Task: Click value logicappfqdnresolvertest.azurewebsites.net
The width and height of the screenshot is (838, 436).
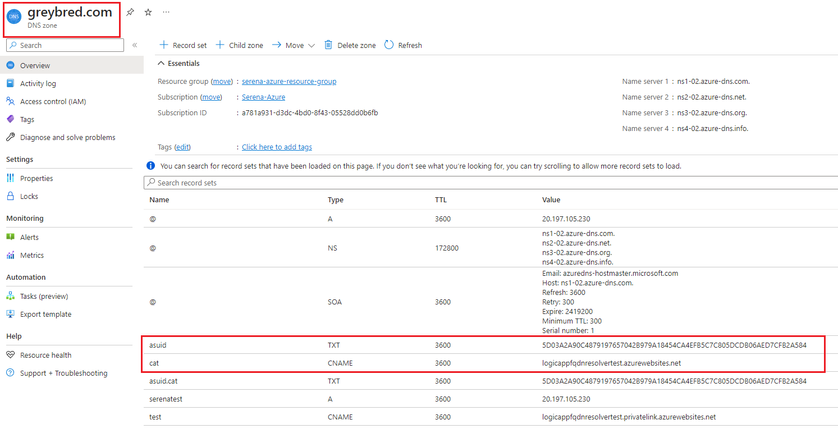Action: click(611, 363)
